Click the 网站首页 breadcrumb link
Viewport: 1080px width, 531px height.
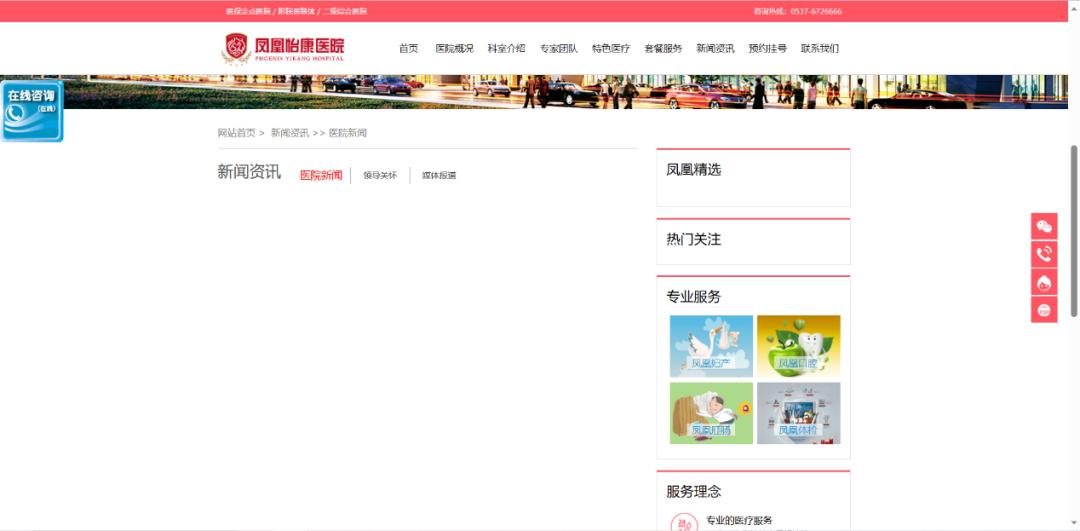236,133
